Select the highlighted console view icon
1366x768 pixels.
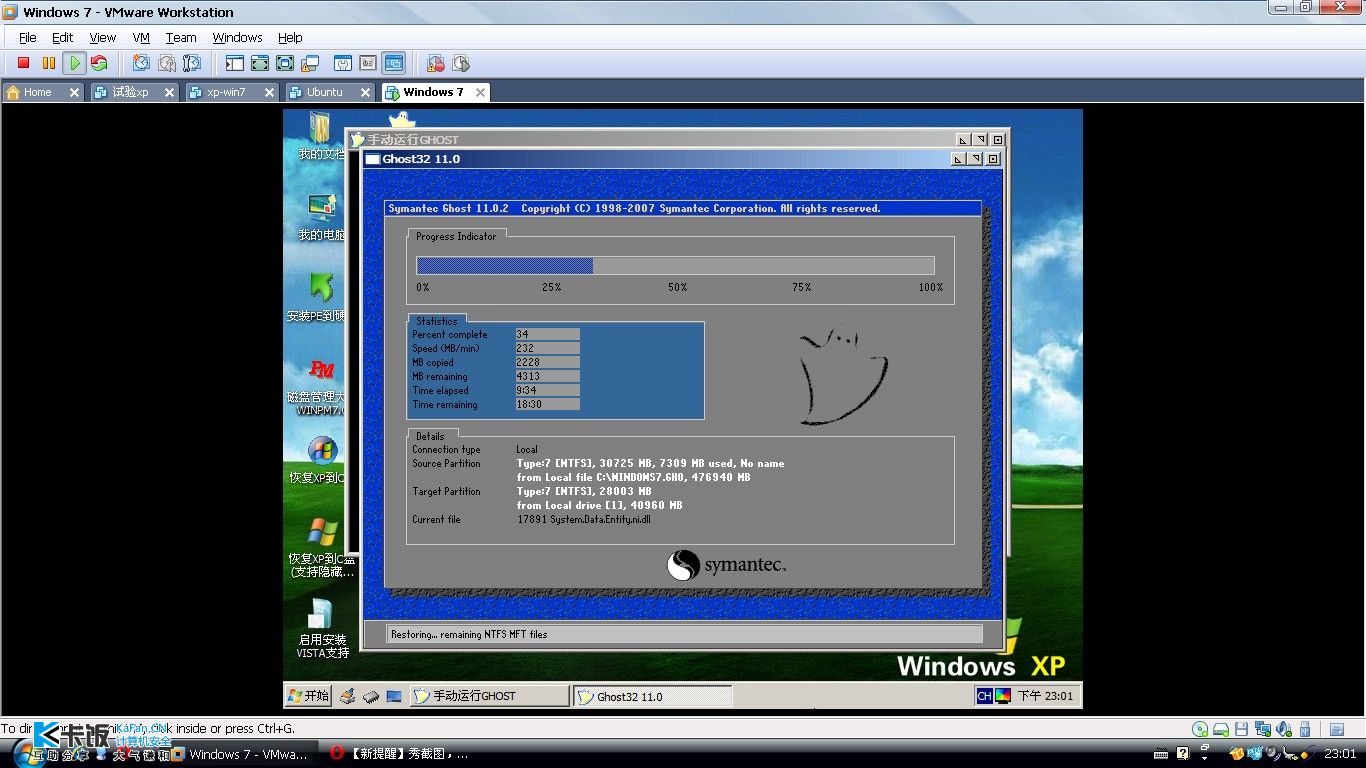(393, 63)
